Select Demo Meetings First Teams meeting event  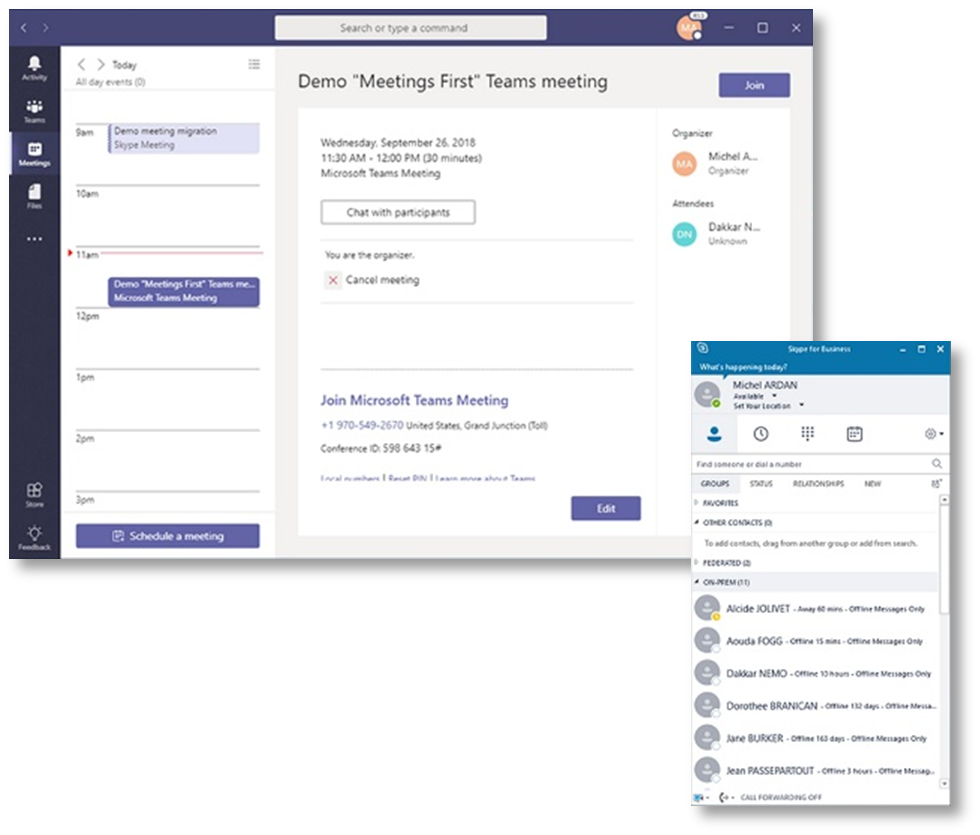[x=184, y=291]
